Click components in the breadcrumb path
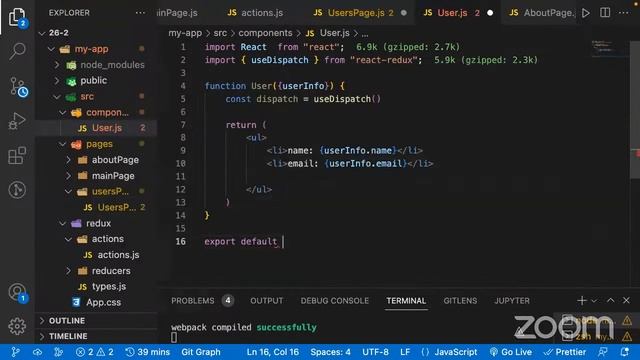 pyautogui.click(x=265, y=33)
